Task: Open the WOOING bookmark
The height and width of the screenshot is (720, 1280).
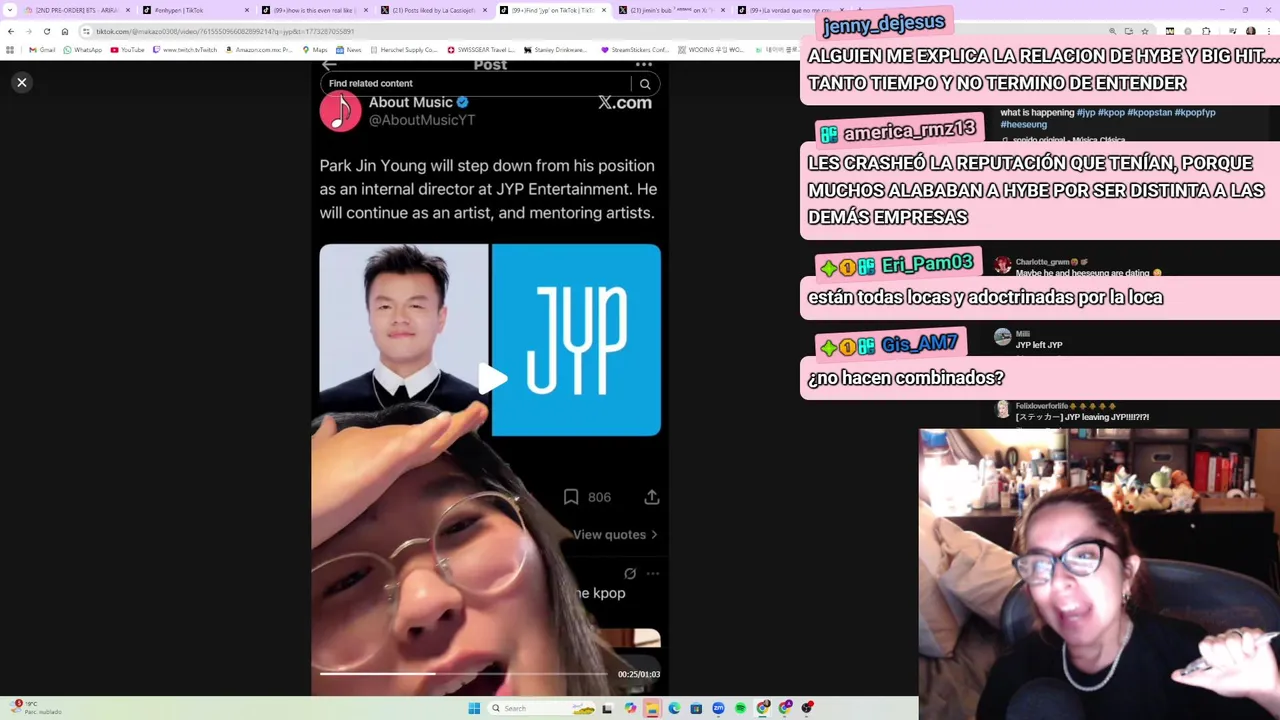Action: point(710,50)
